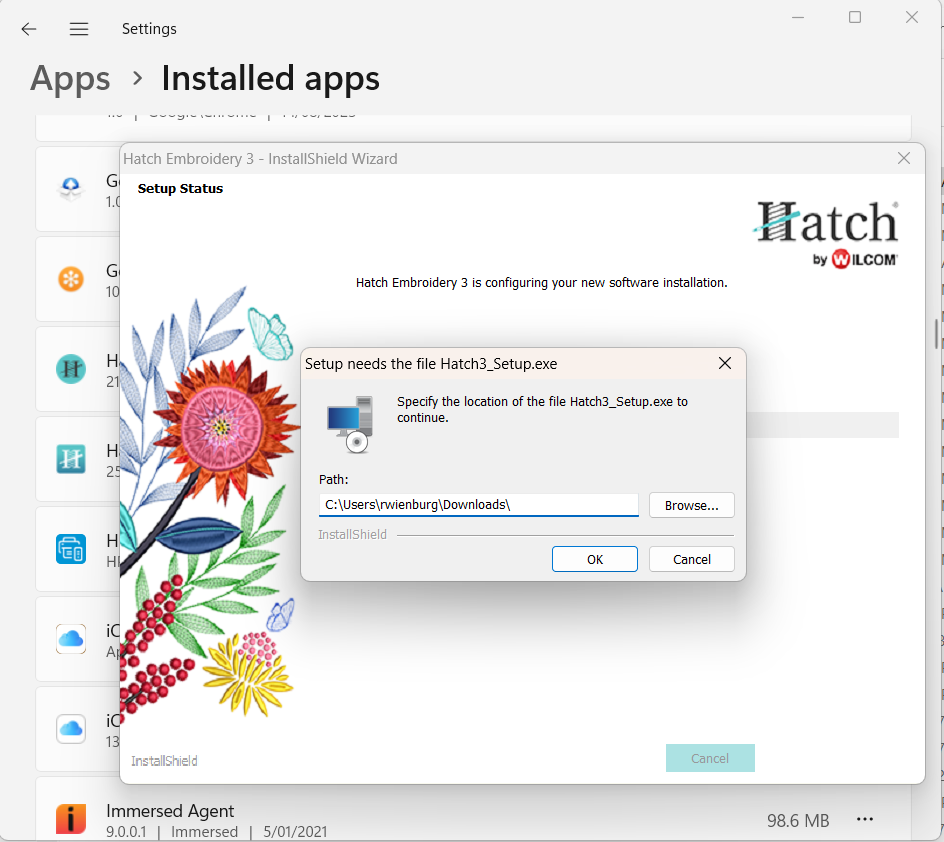Image resolution: width=944 pixels, height=842 pixels.
Task: Click the Settings window title text
Action: (x=149, y=29)
